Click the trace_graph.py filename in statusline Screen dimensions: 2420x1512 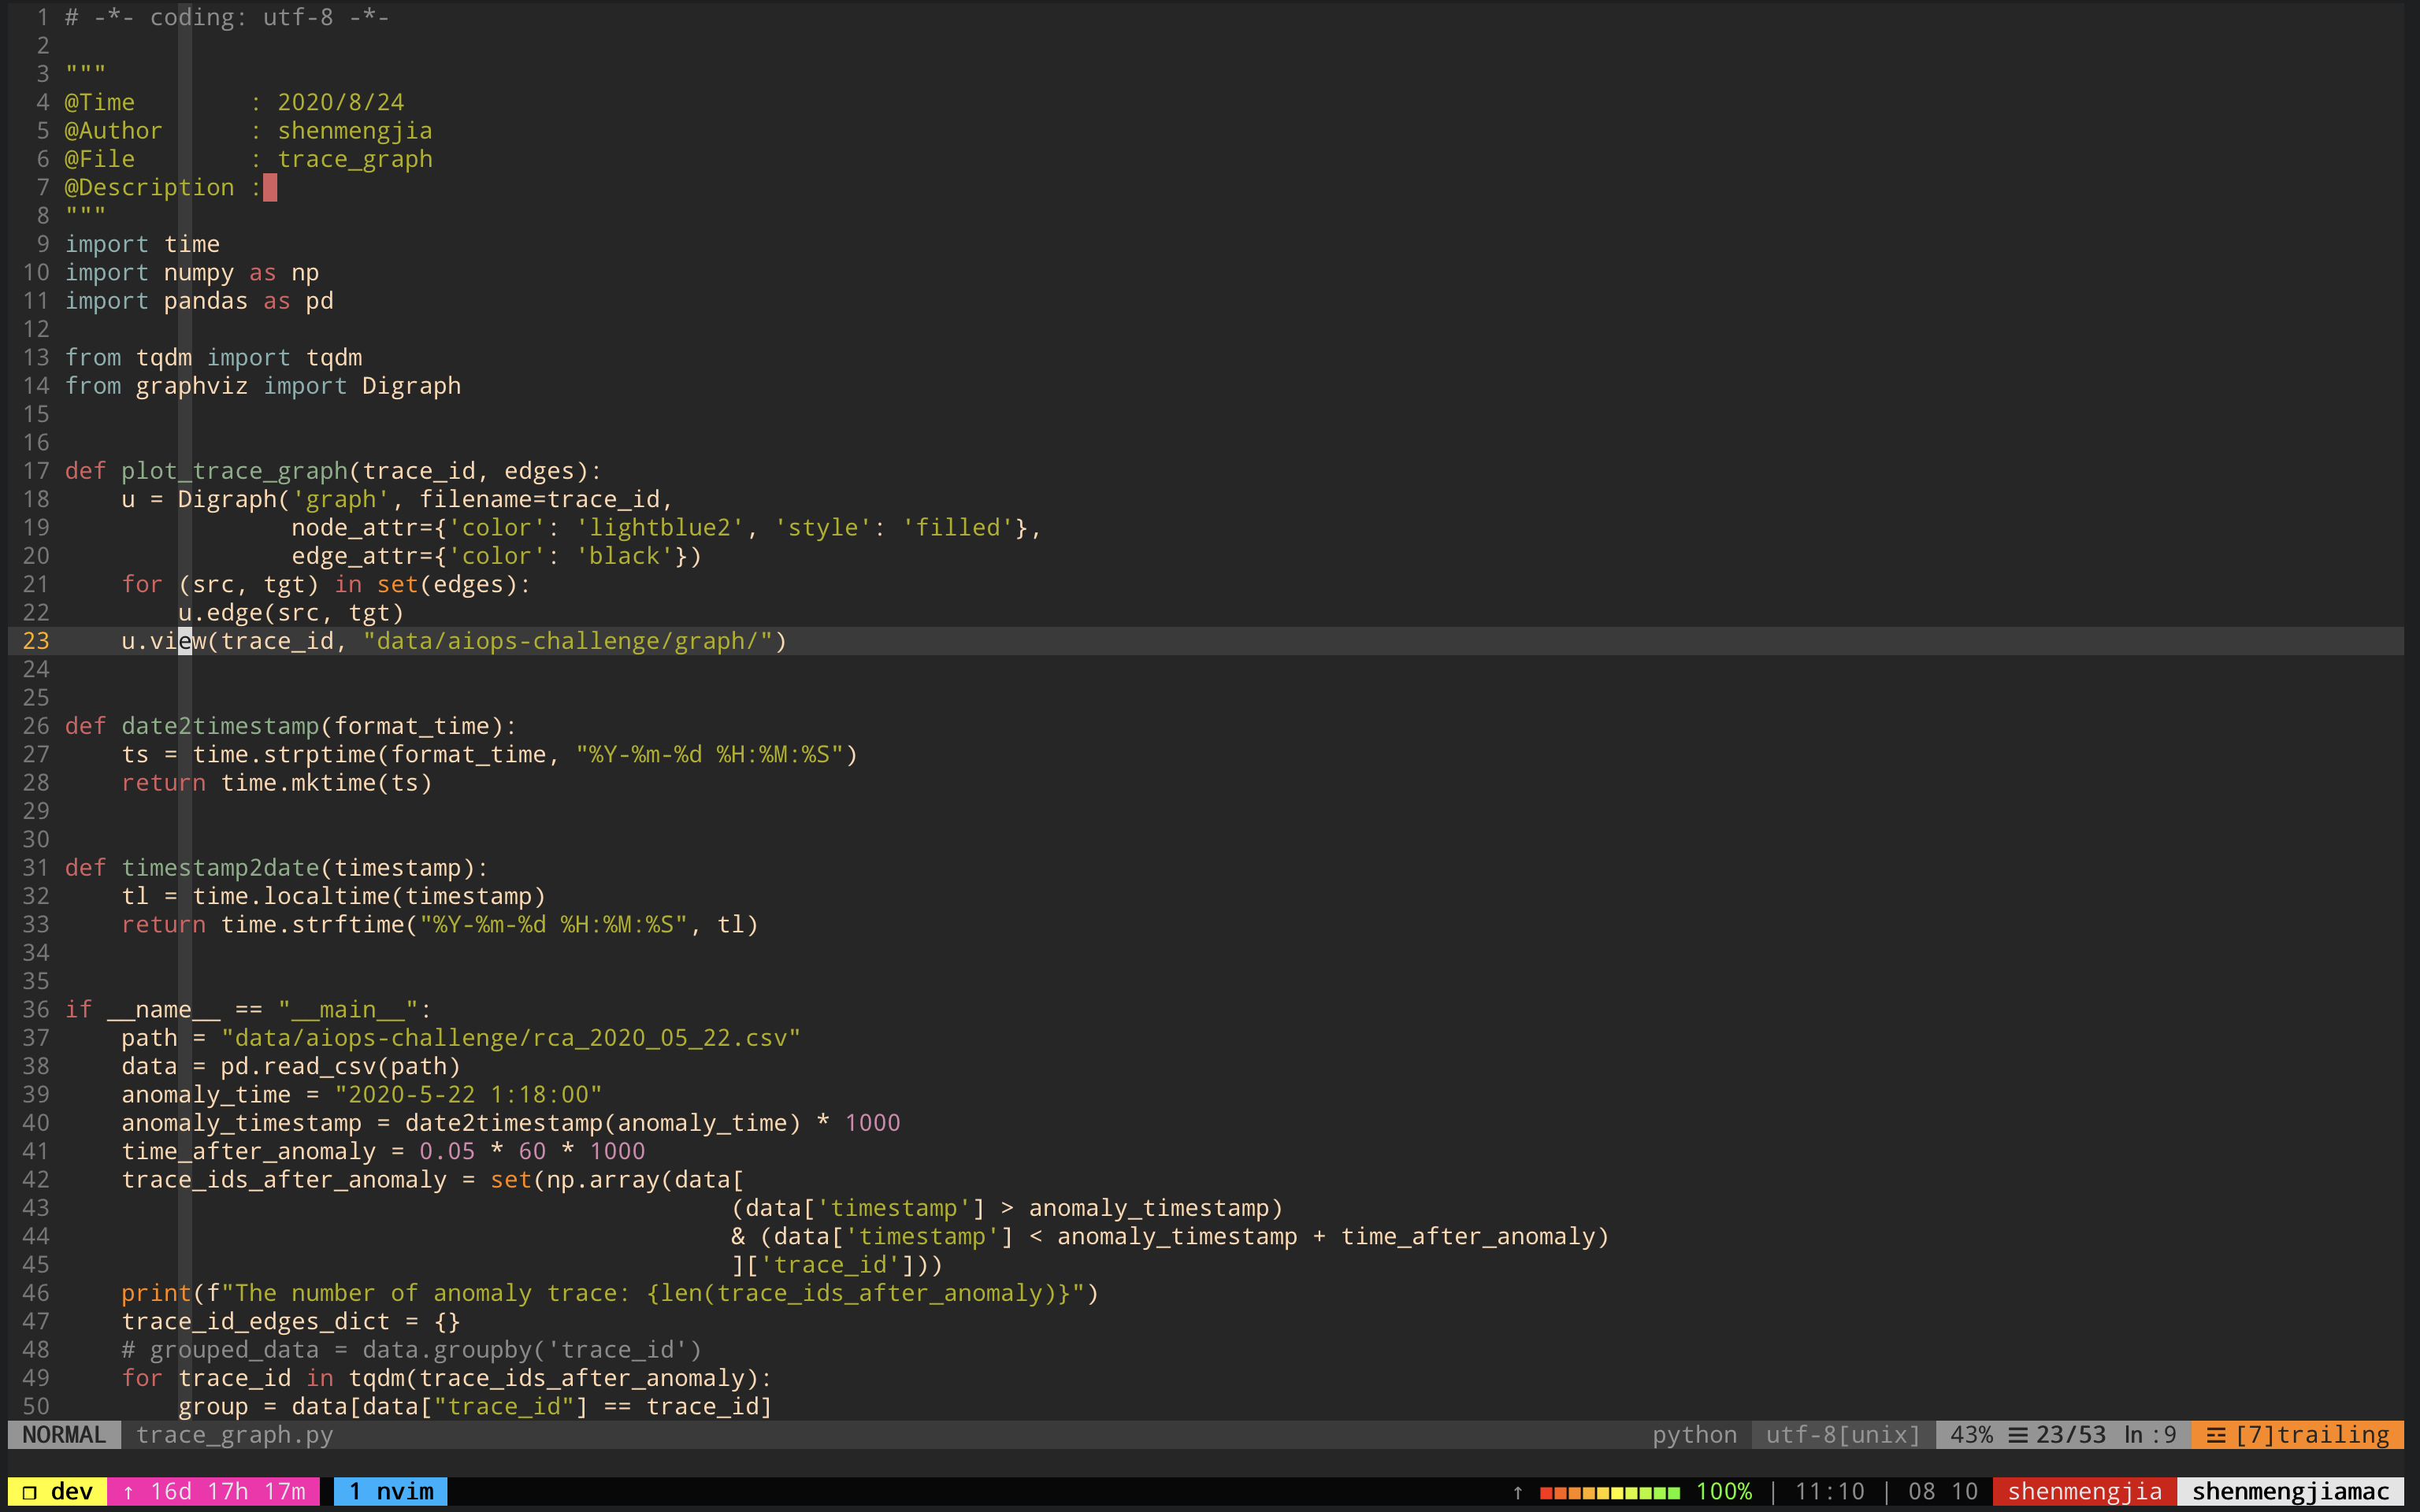pos(234,1435)
